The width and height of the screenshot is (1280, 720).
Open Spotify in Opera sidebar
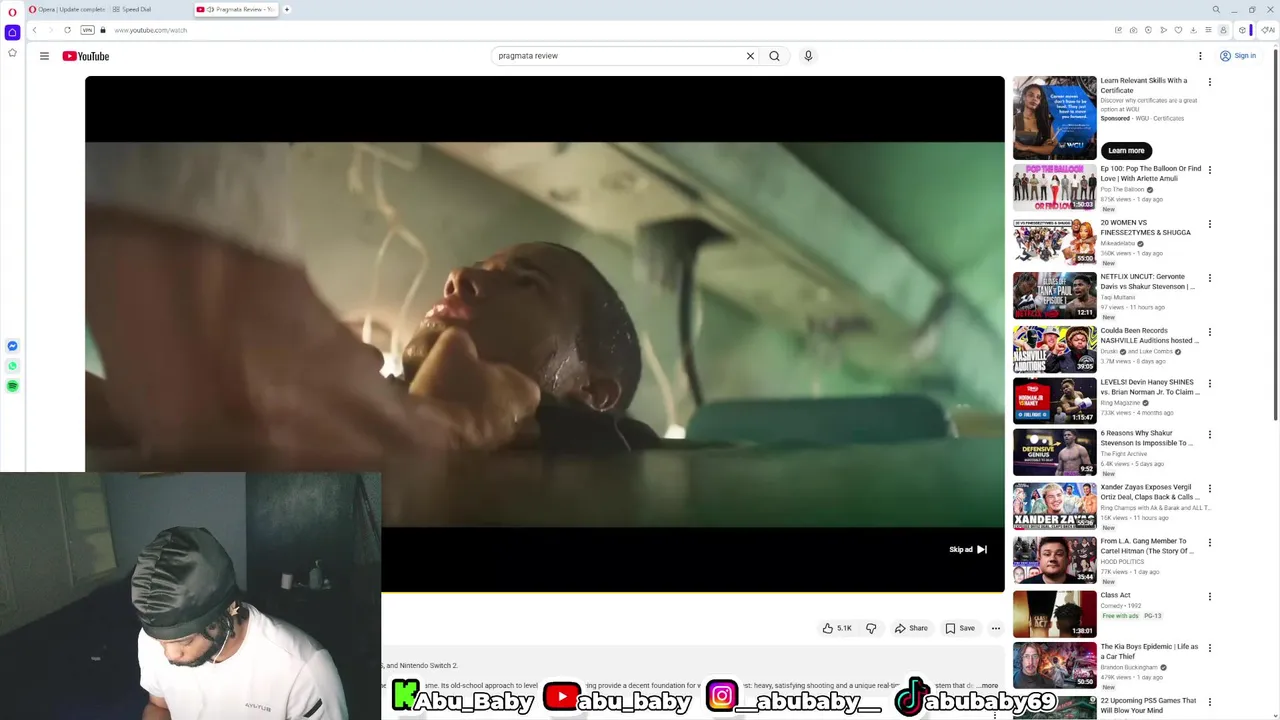12,386
